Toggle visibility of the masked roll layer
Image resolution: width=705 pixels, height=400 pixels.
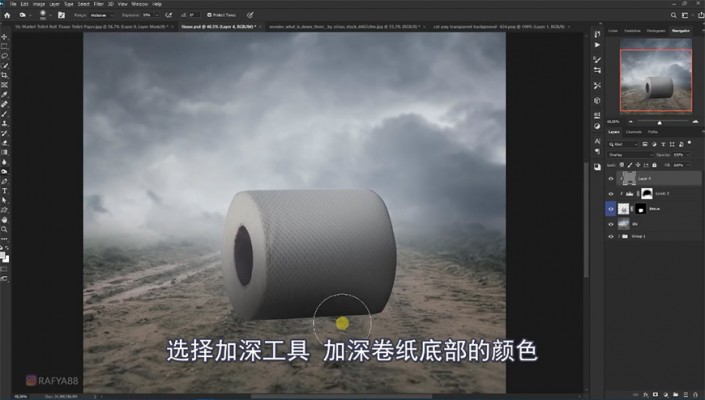tap(611, 209)
